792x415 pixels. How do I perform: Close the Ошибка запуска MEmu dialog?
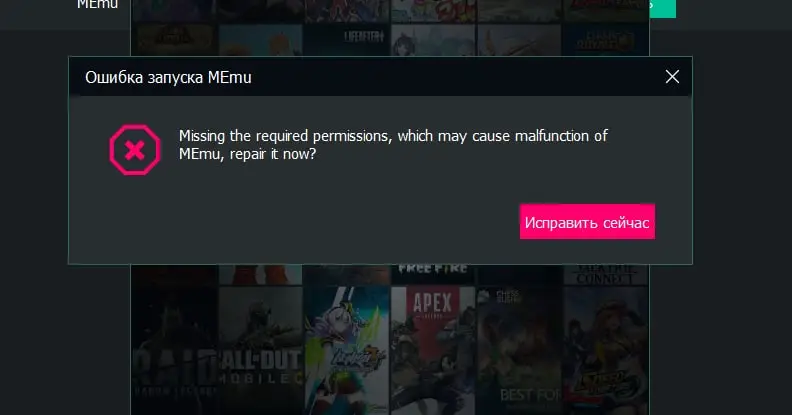pyautogui.click(x=672, y=77)
